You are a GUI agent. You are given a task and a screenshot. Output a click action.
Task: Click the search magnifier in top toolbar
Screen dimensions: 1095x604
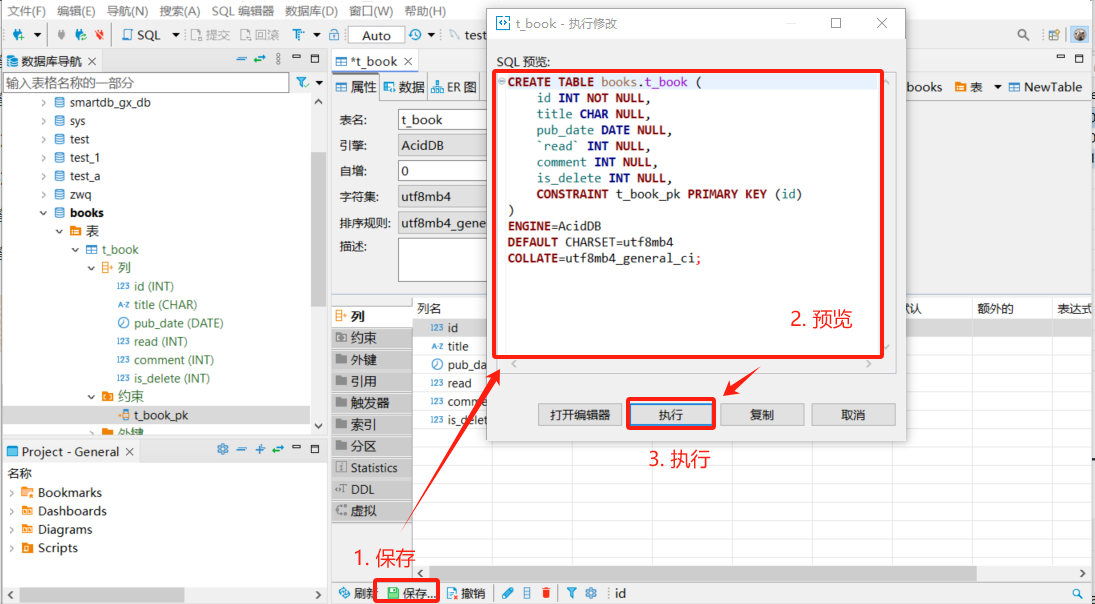1023,35
